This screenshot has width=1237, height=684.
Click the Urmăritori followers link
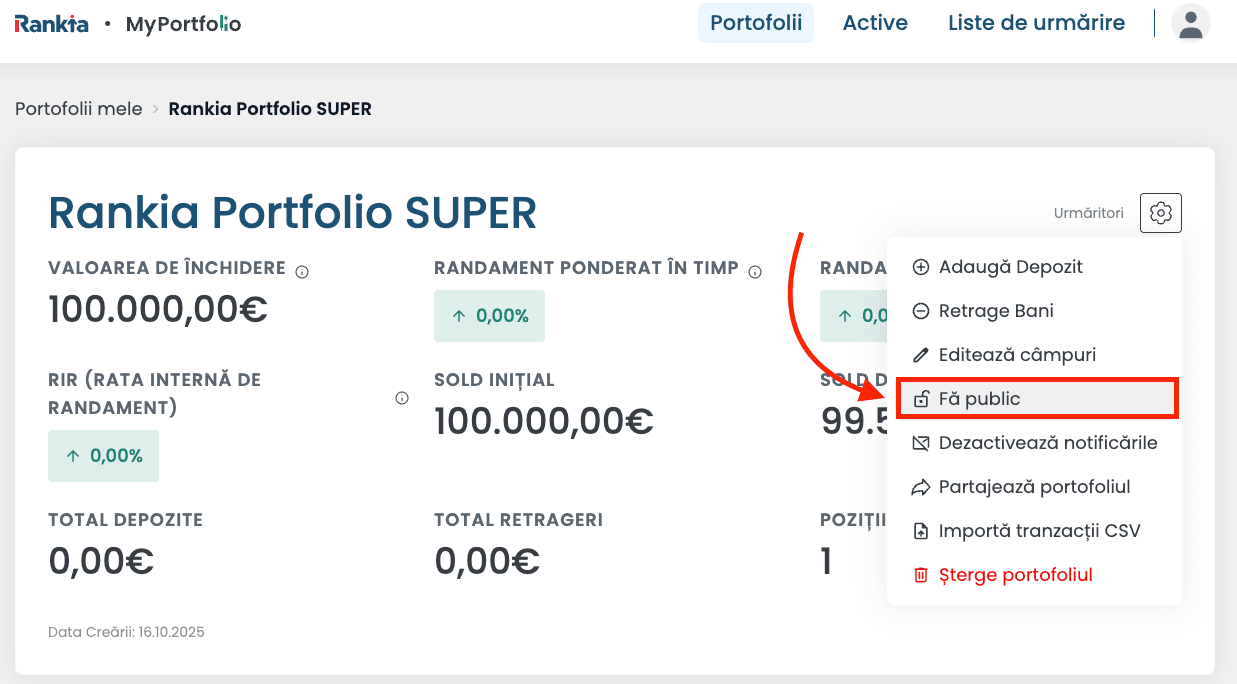1088,213
